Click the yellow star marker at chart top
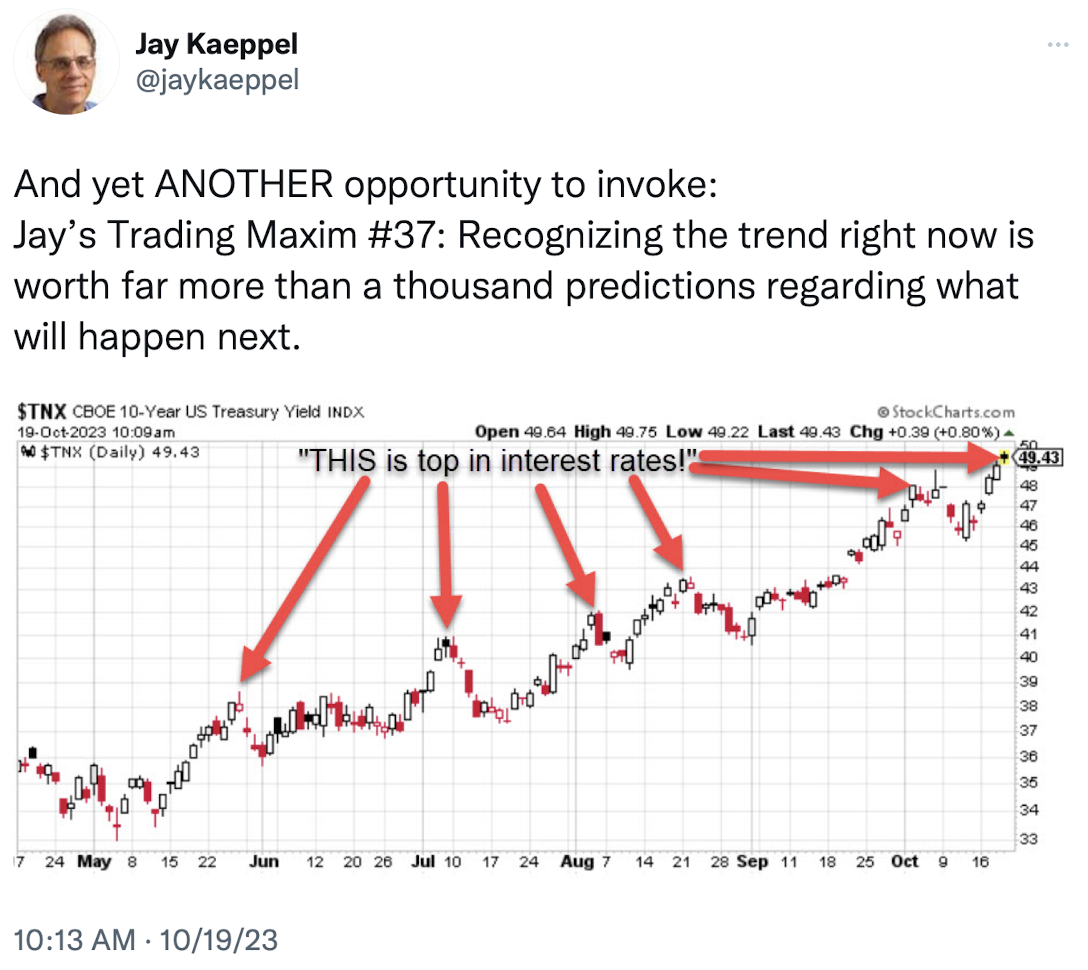This screenshot has width=1088, height=970. click(1004, 457)
